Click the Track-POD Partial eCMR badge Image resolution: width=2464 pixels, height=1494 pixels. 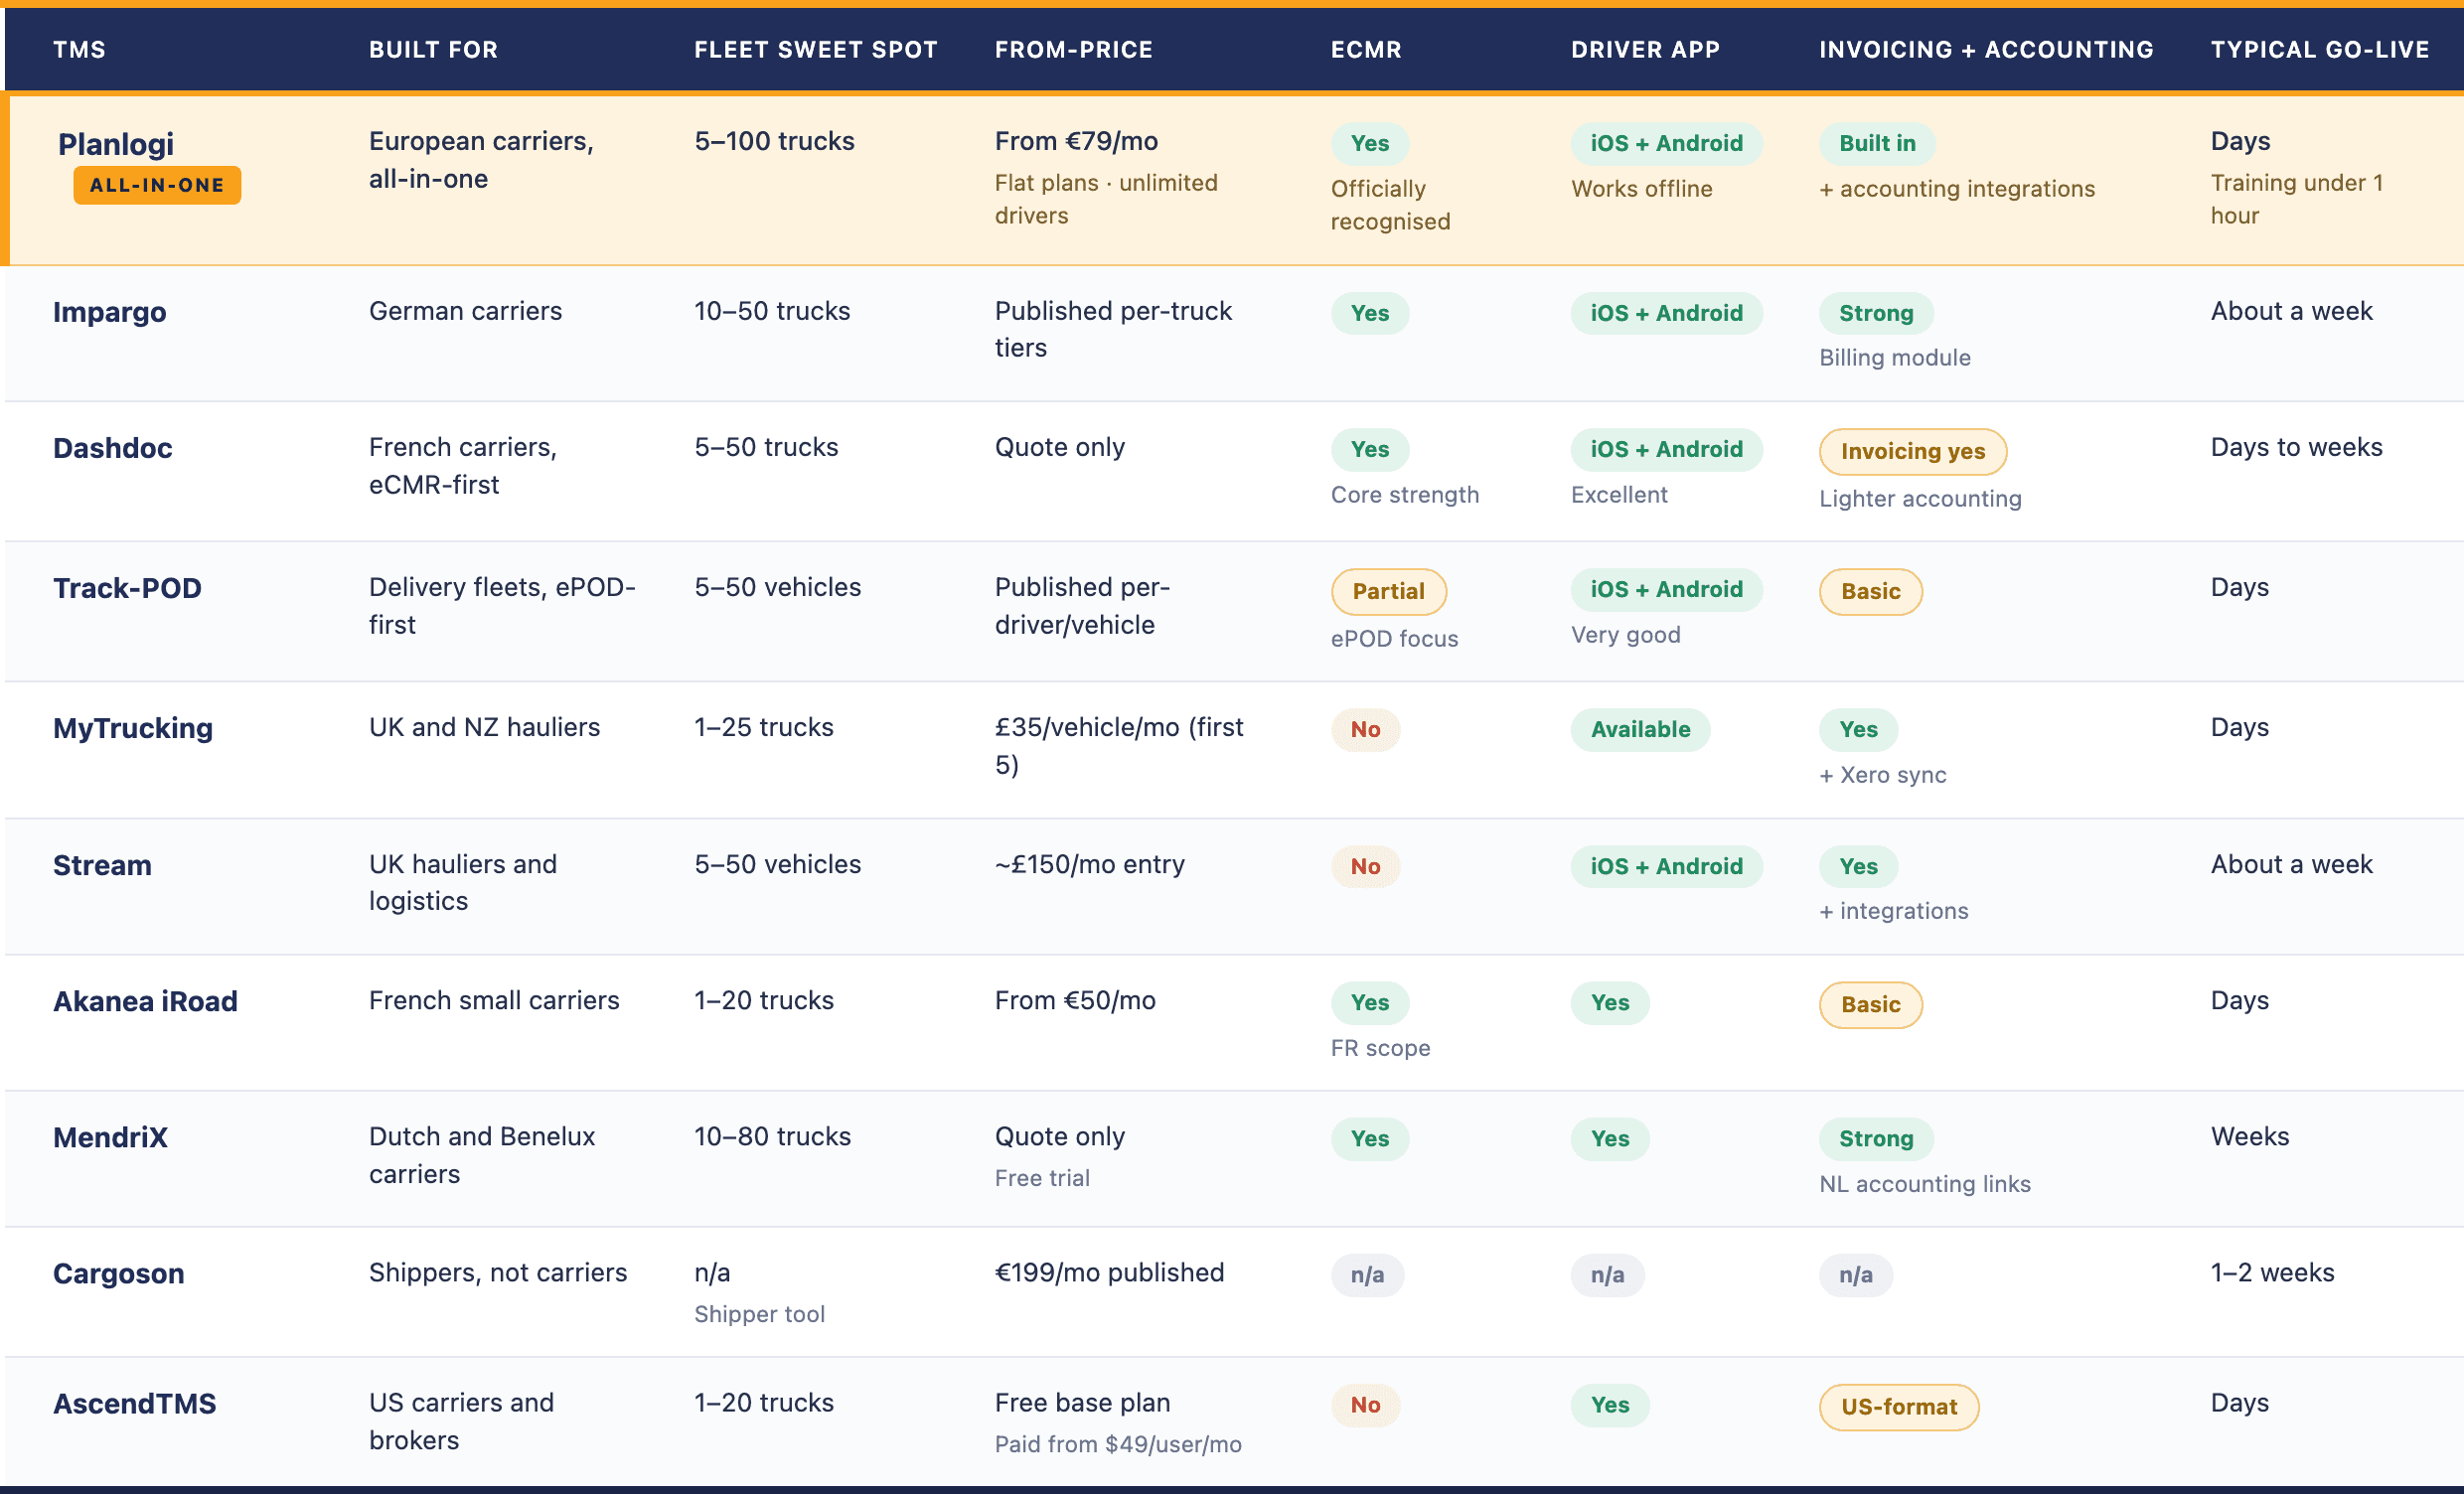point(1388,591)
